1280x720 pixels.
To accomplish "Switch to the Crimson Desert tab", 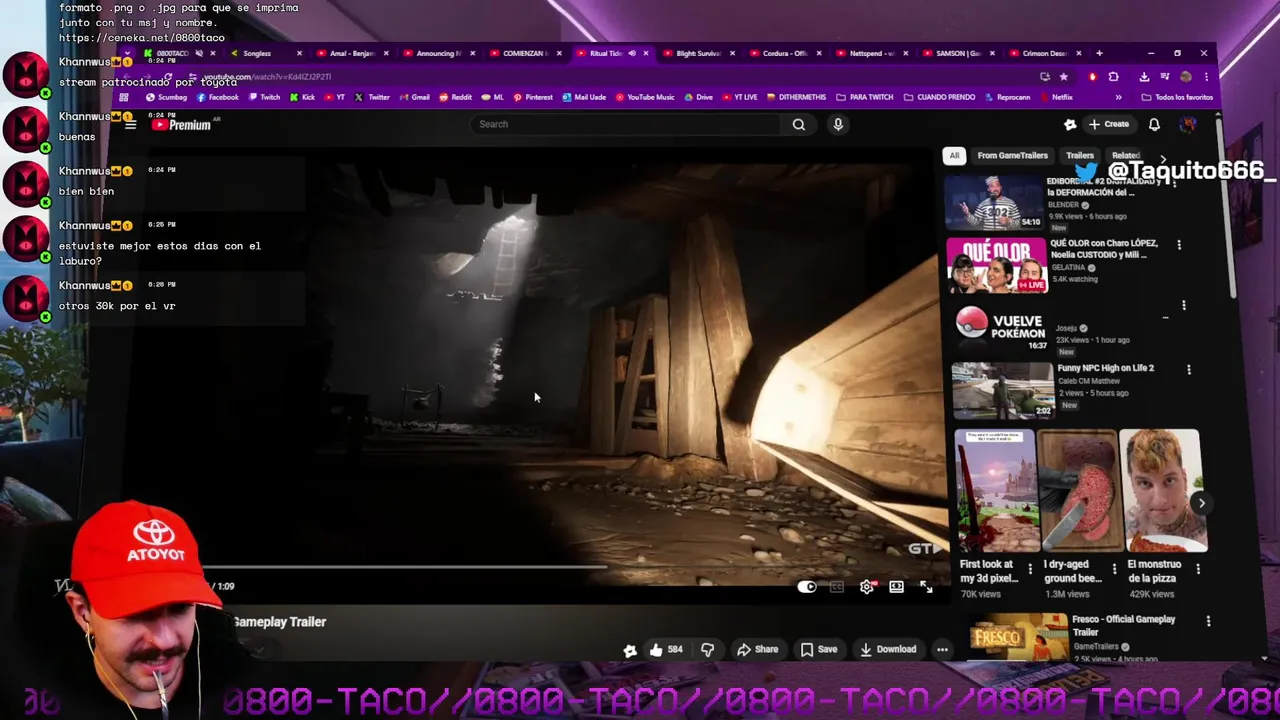I will (1044, 53).
